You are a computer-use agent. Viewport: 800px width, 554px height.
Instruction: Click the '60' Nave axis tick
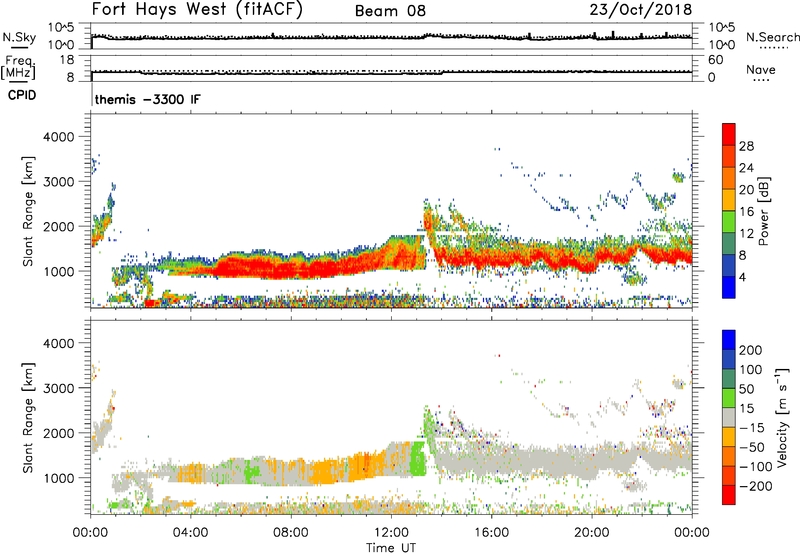tap(715, 60)
